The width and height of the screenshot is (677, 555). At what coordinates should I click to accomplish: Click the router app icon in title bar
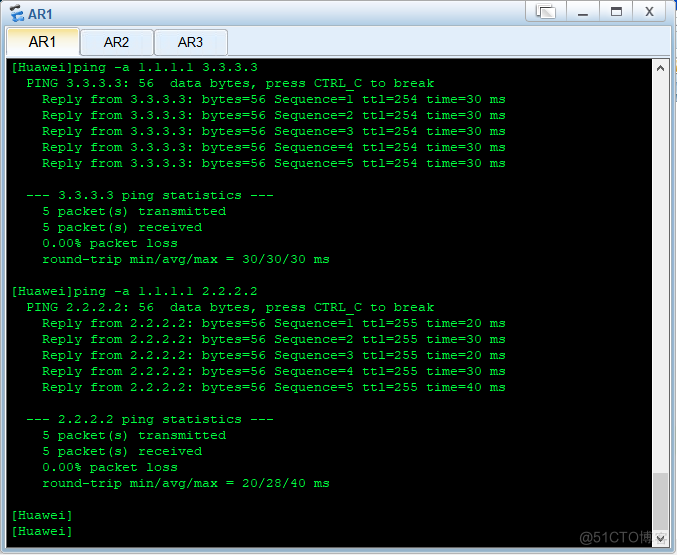click(x=15, y=13)
